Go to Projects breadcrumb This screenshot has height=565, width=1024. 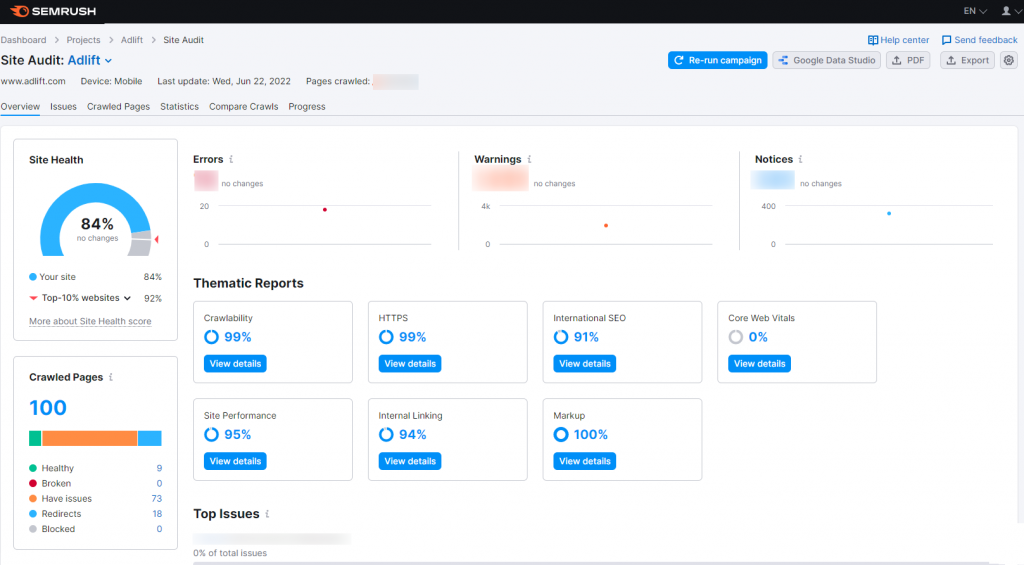84,40
